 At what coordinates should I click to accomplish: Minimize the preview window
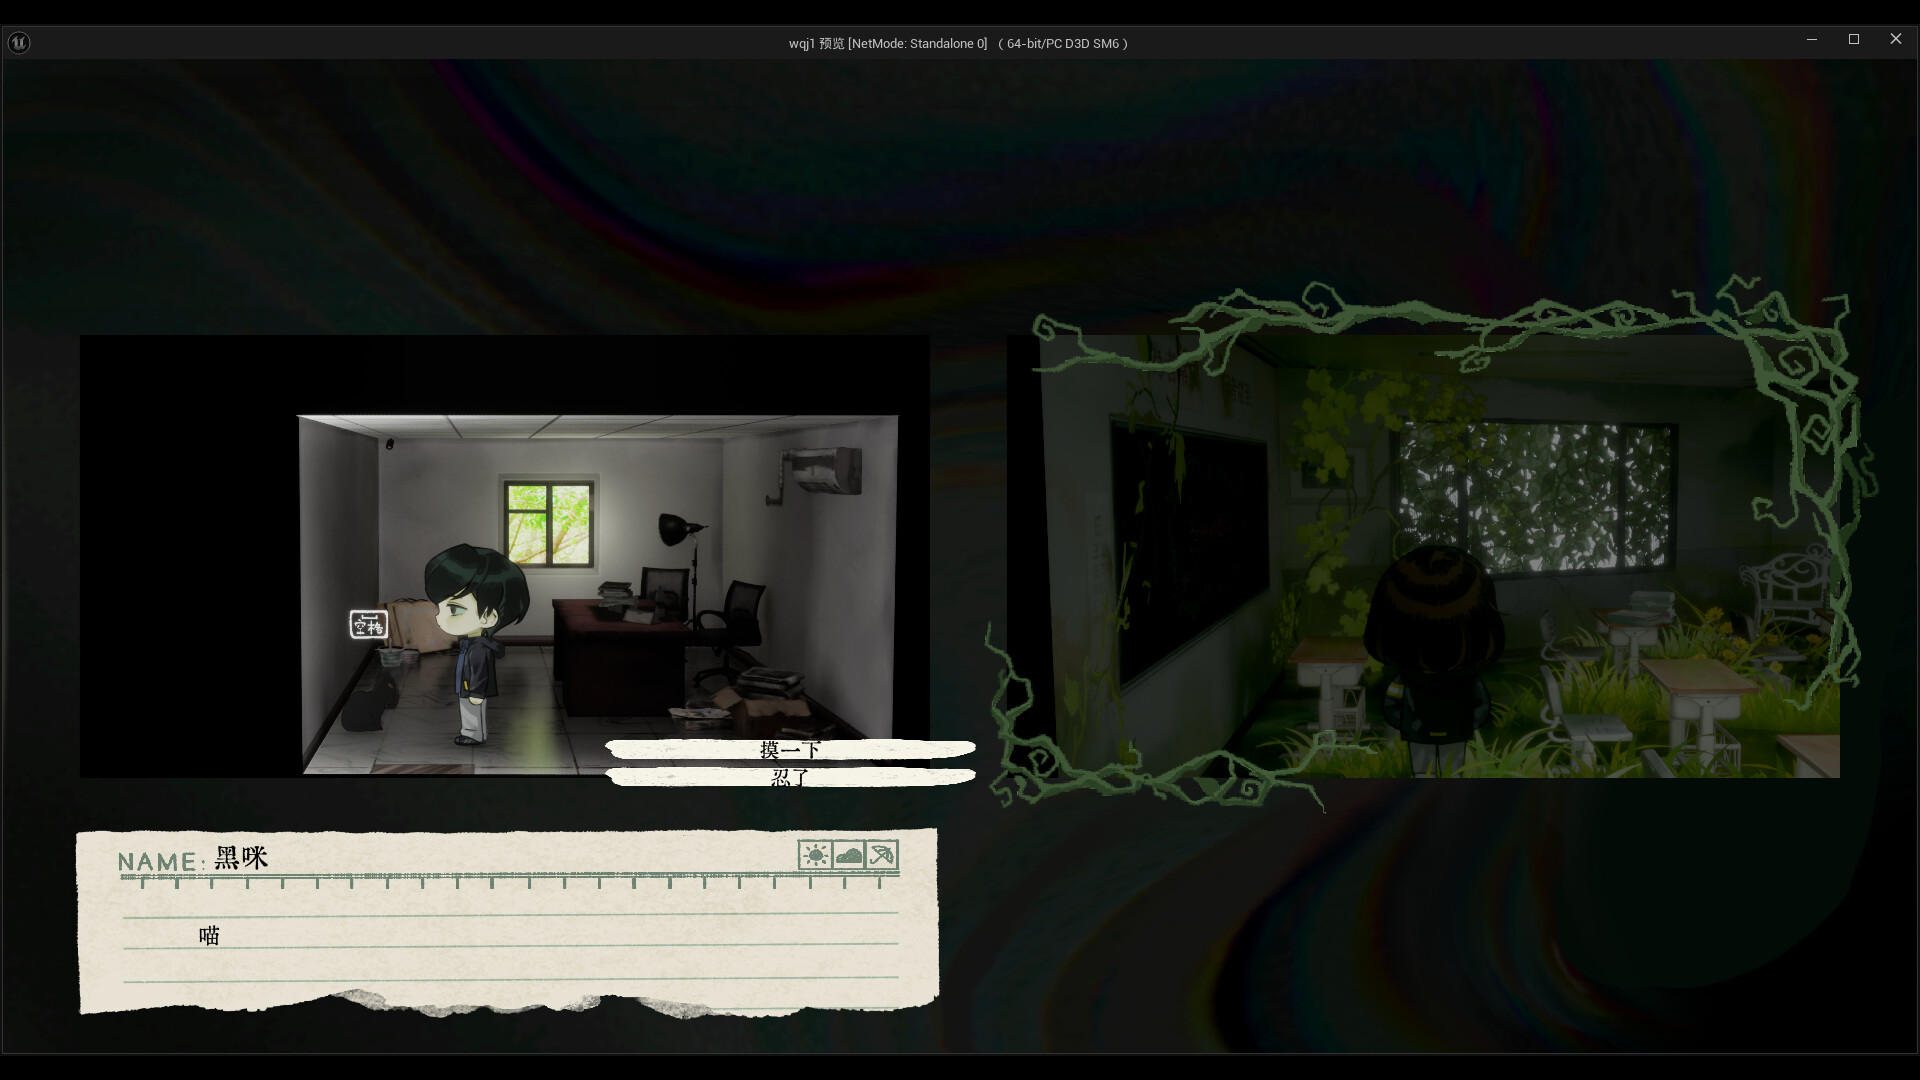1811,39
